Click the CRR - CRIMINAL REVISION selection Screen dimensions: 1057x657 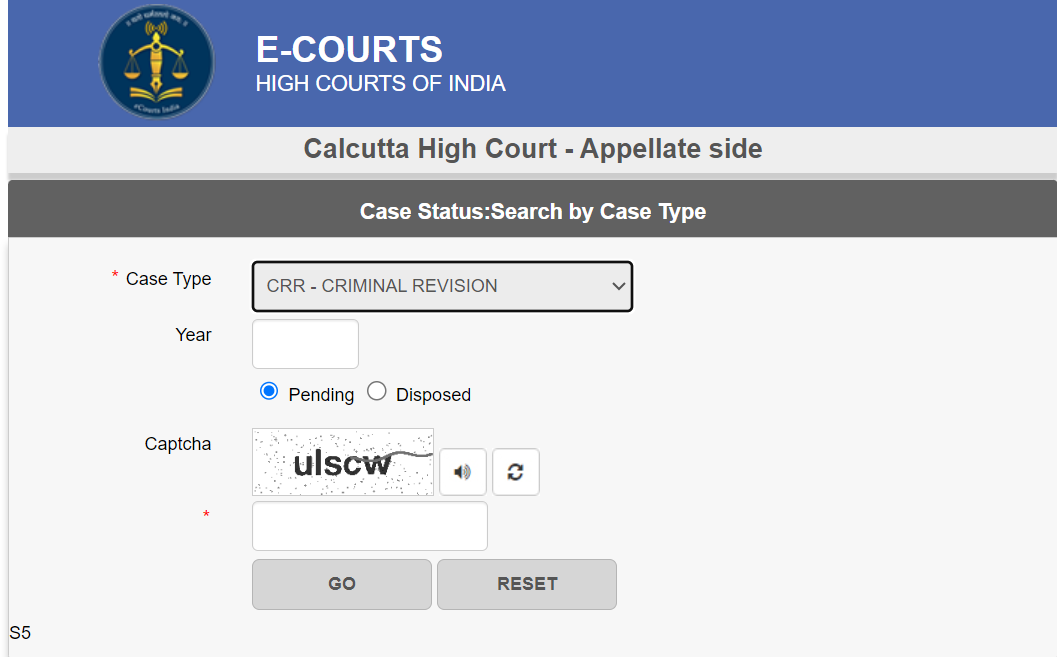click(382, 286)
